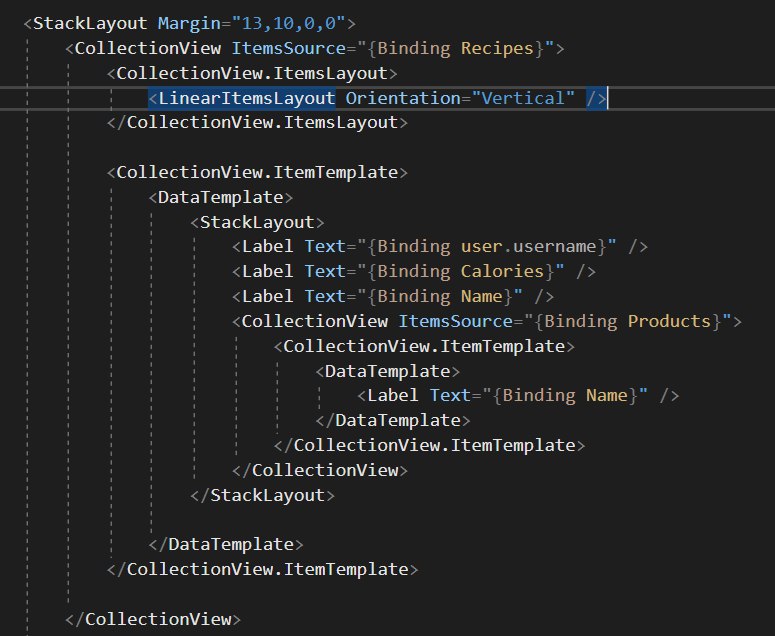Viewport: 775px width, 636px height.
Task: Click Calories in the Label binding
Action: 502,271
